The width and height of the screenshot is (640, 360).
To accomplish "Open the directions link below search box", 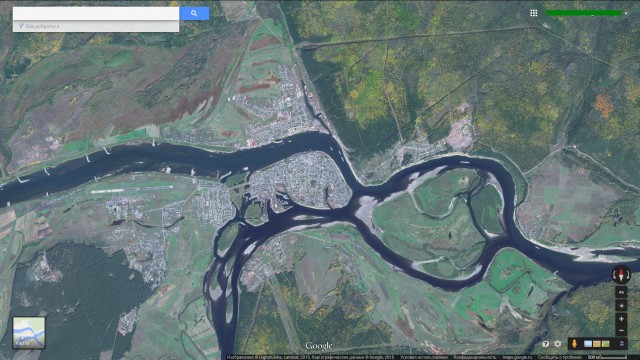I will click(x=40, y=26).
